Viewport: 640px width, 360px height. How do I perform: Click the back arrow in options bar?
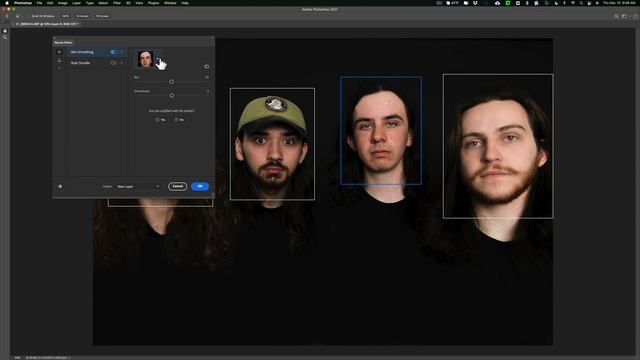[x=7, y=16]
